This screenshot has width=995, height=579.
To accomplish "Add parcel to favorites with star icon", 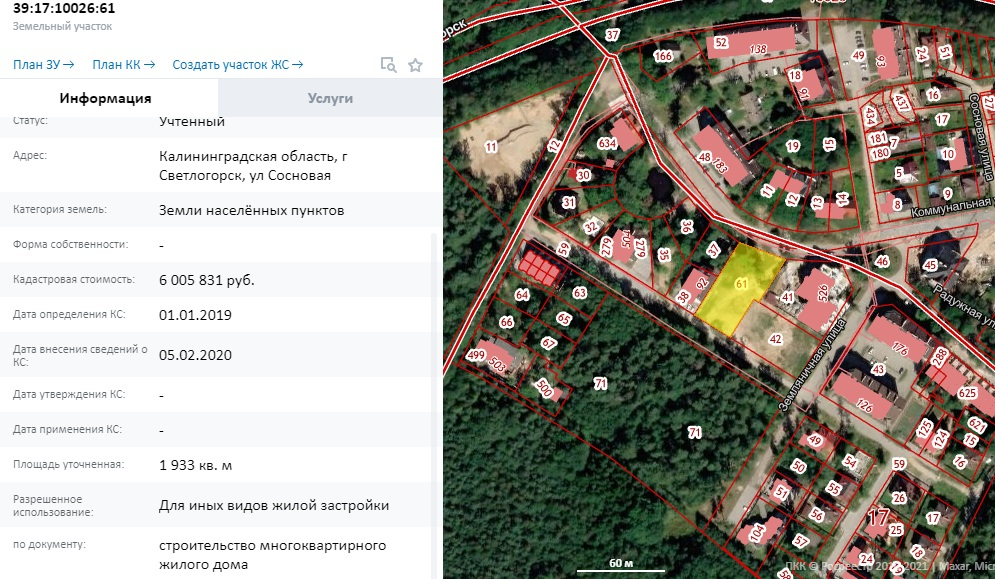I will click(415, 65).
